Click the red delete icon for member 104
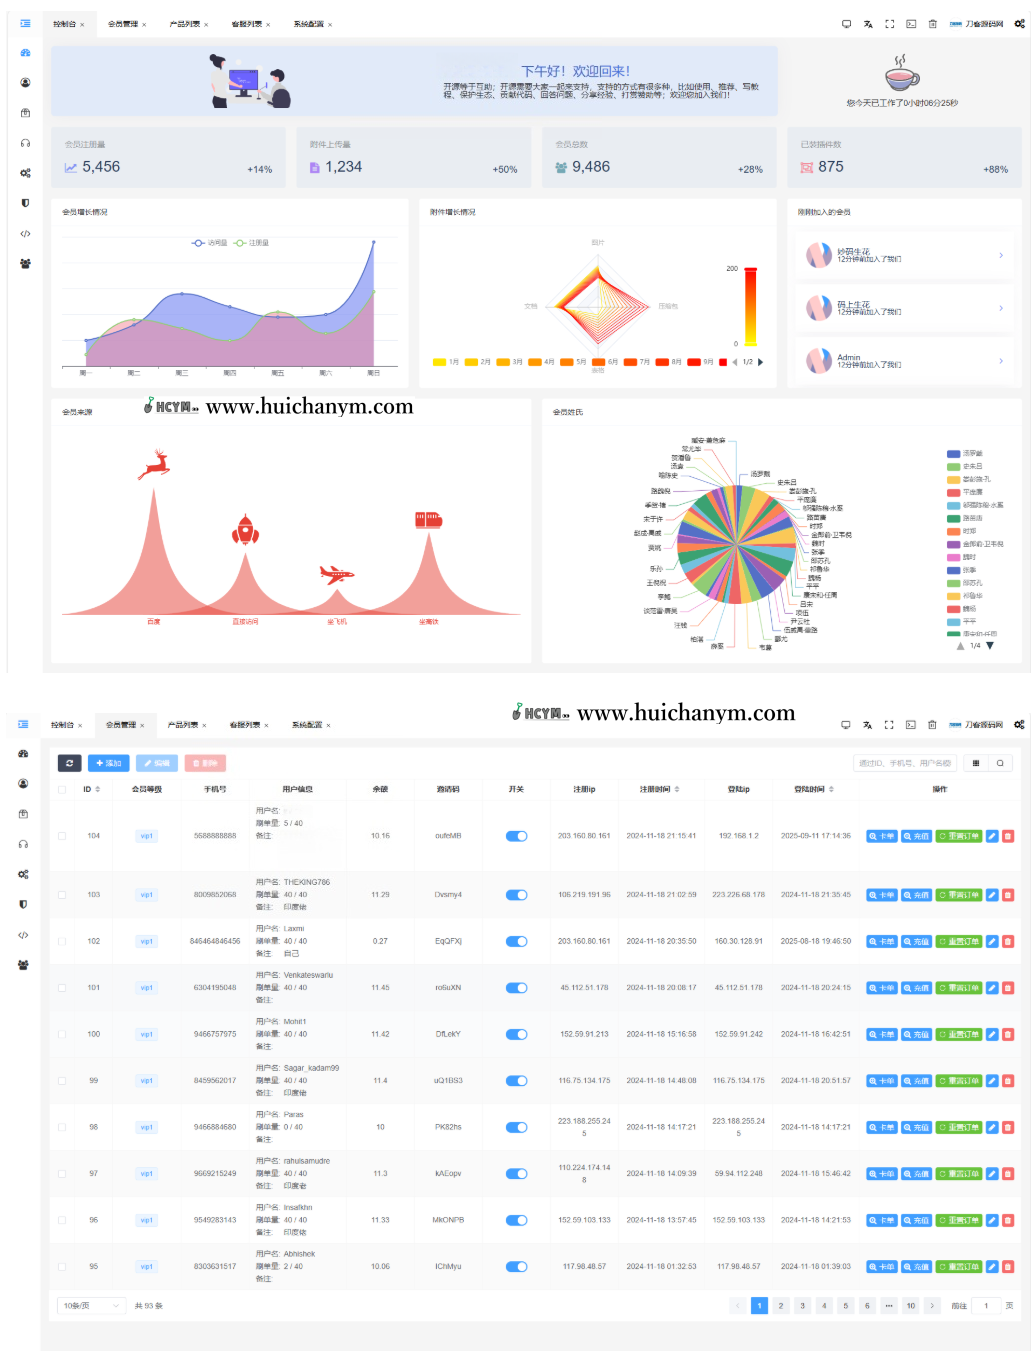Image resolution: width=1036 pixels, height=1366 pixels. tap(1007, 836)
